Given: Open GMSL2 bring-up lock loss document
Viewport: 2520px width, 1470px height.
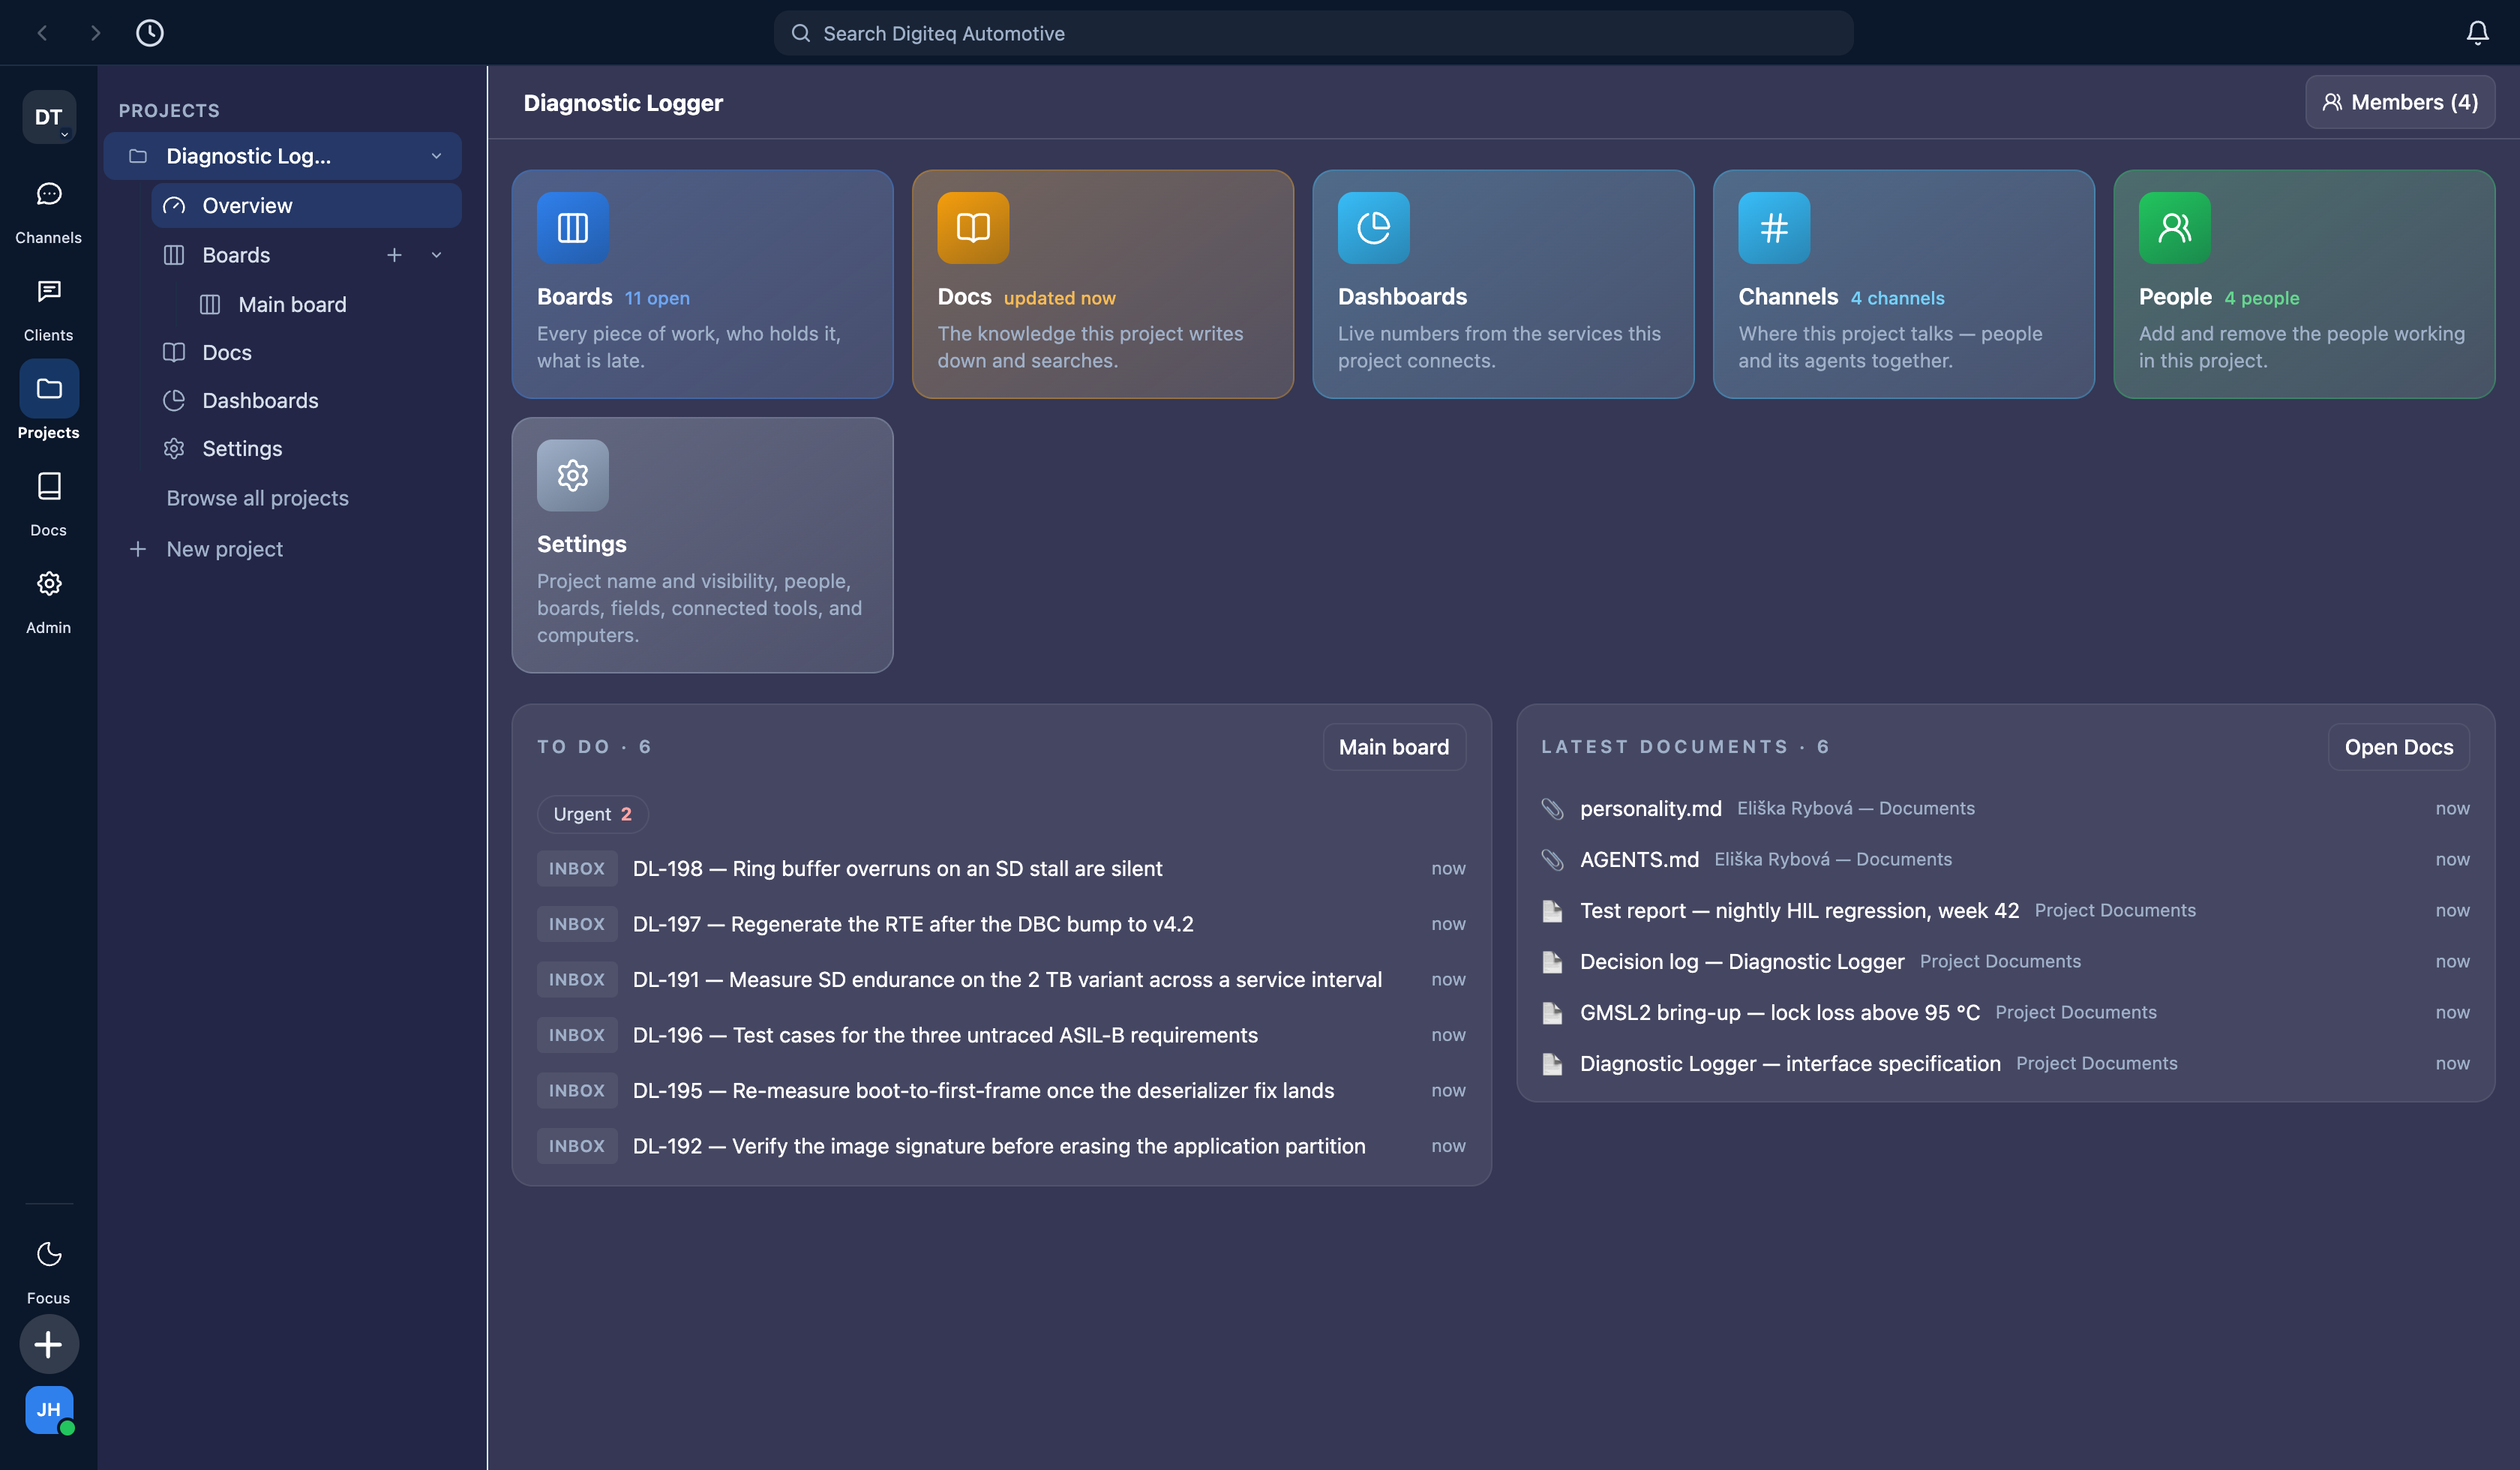Looking at the screenshot, I should pos(2005,1012).
